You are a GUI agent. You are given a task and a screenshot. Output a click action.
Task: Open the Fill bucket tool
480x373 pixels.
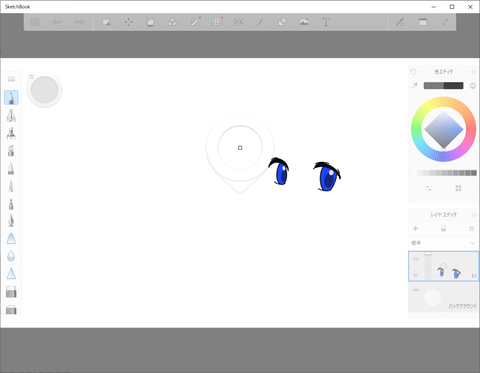point(150,22)
